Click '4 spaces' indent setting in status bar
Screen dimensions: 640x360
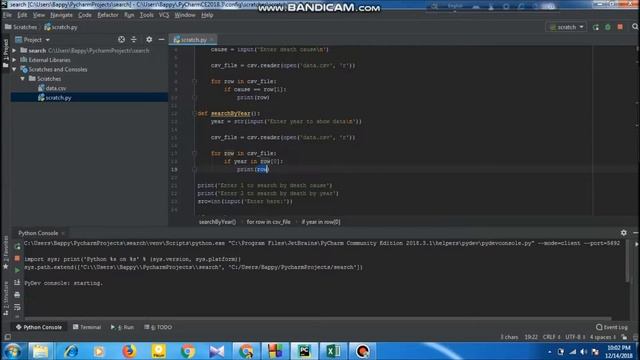tap(602, 337)
